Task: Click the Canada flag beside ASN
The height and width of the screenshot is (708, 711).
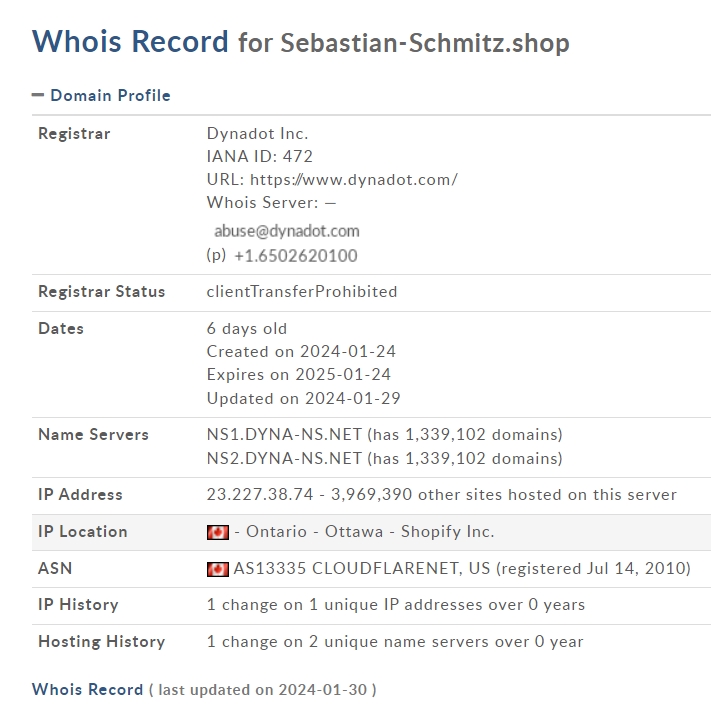Action: (x=218, y=569)
